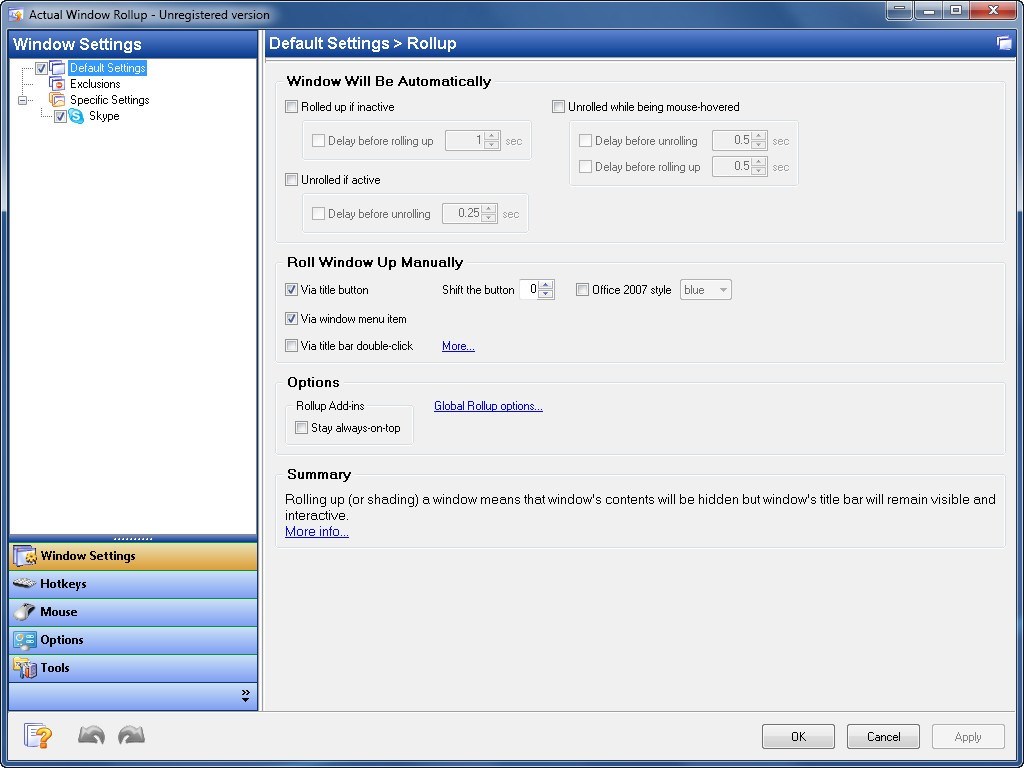The width and height of the screenshot is (1024, 768).
Task: Select the Hotkeys keyboard icon
Action: pyautogui.click(x=24, y=584)
